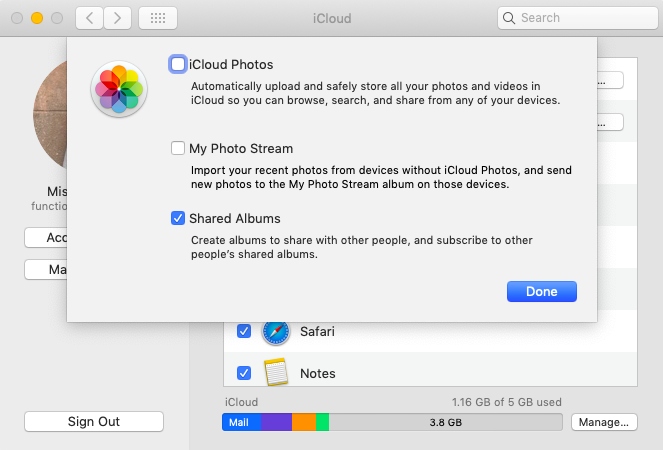Open the Manage... storage button
The width and height of the screenshot is (663, 450).
pos(604,422)
